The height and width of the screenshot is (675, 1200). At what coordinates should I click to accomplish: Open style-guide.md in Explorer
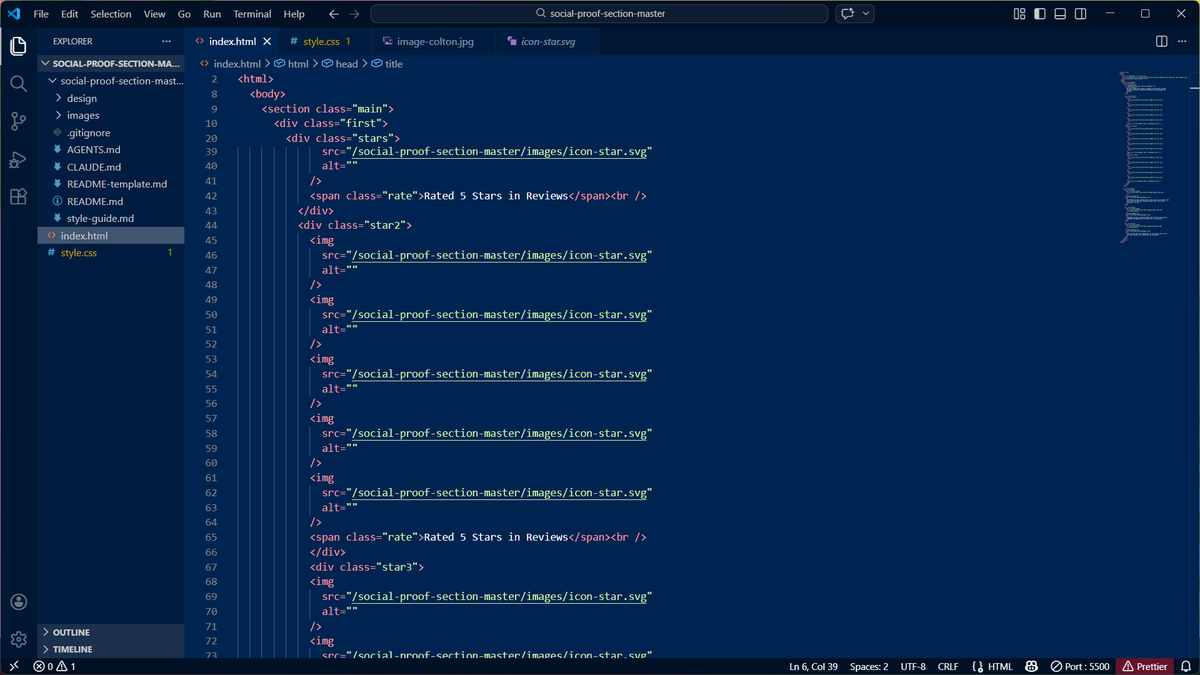pos(111,218)
